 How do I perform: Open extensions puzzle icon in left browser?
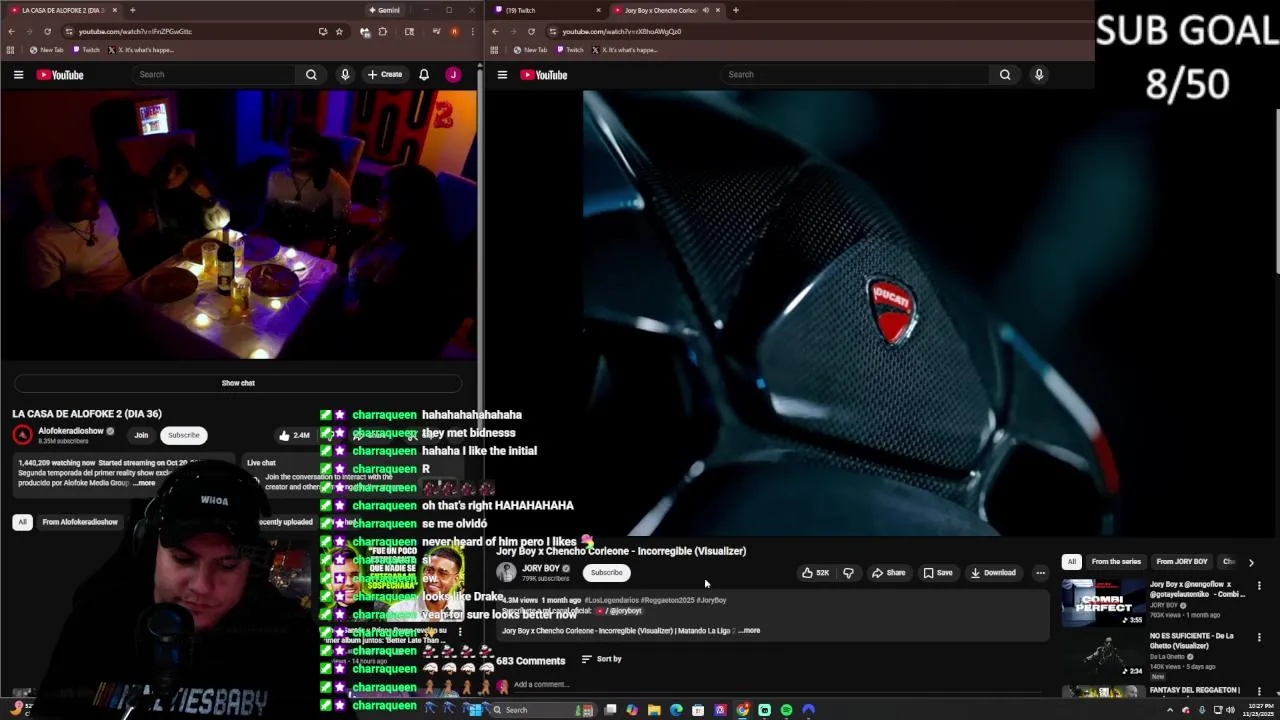tap(382, 31)
